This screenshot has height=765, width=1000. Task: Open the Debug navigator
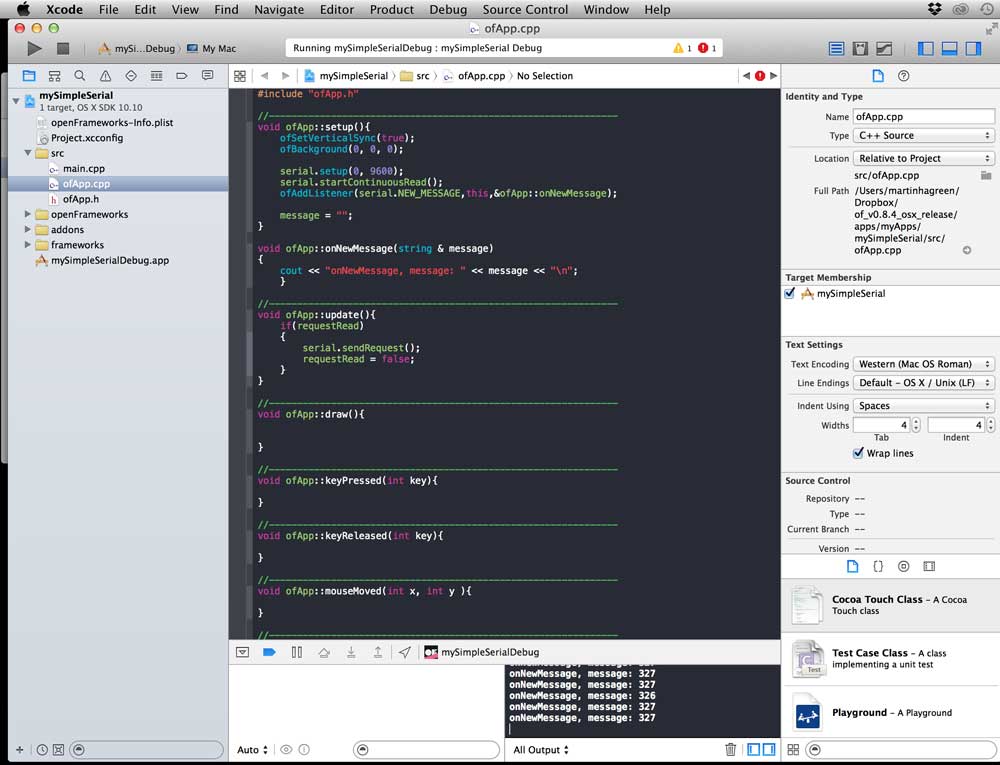[156, 76]
